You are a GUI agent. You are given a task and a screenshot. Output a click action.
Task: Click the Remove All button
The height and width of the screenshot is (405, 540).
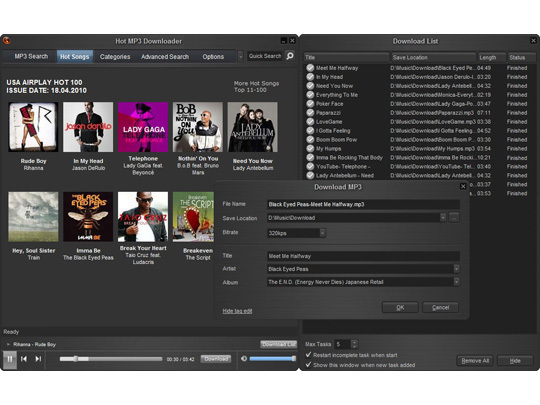pos(475,361)
